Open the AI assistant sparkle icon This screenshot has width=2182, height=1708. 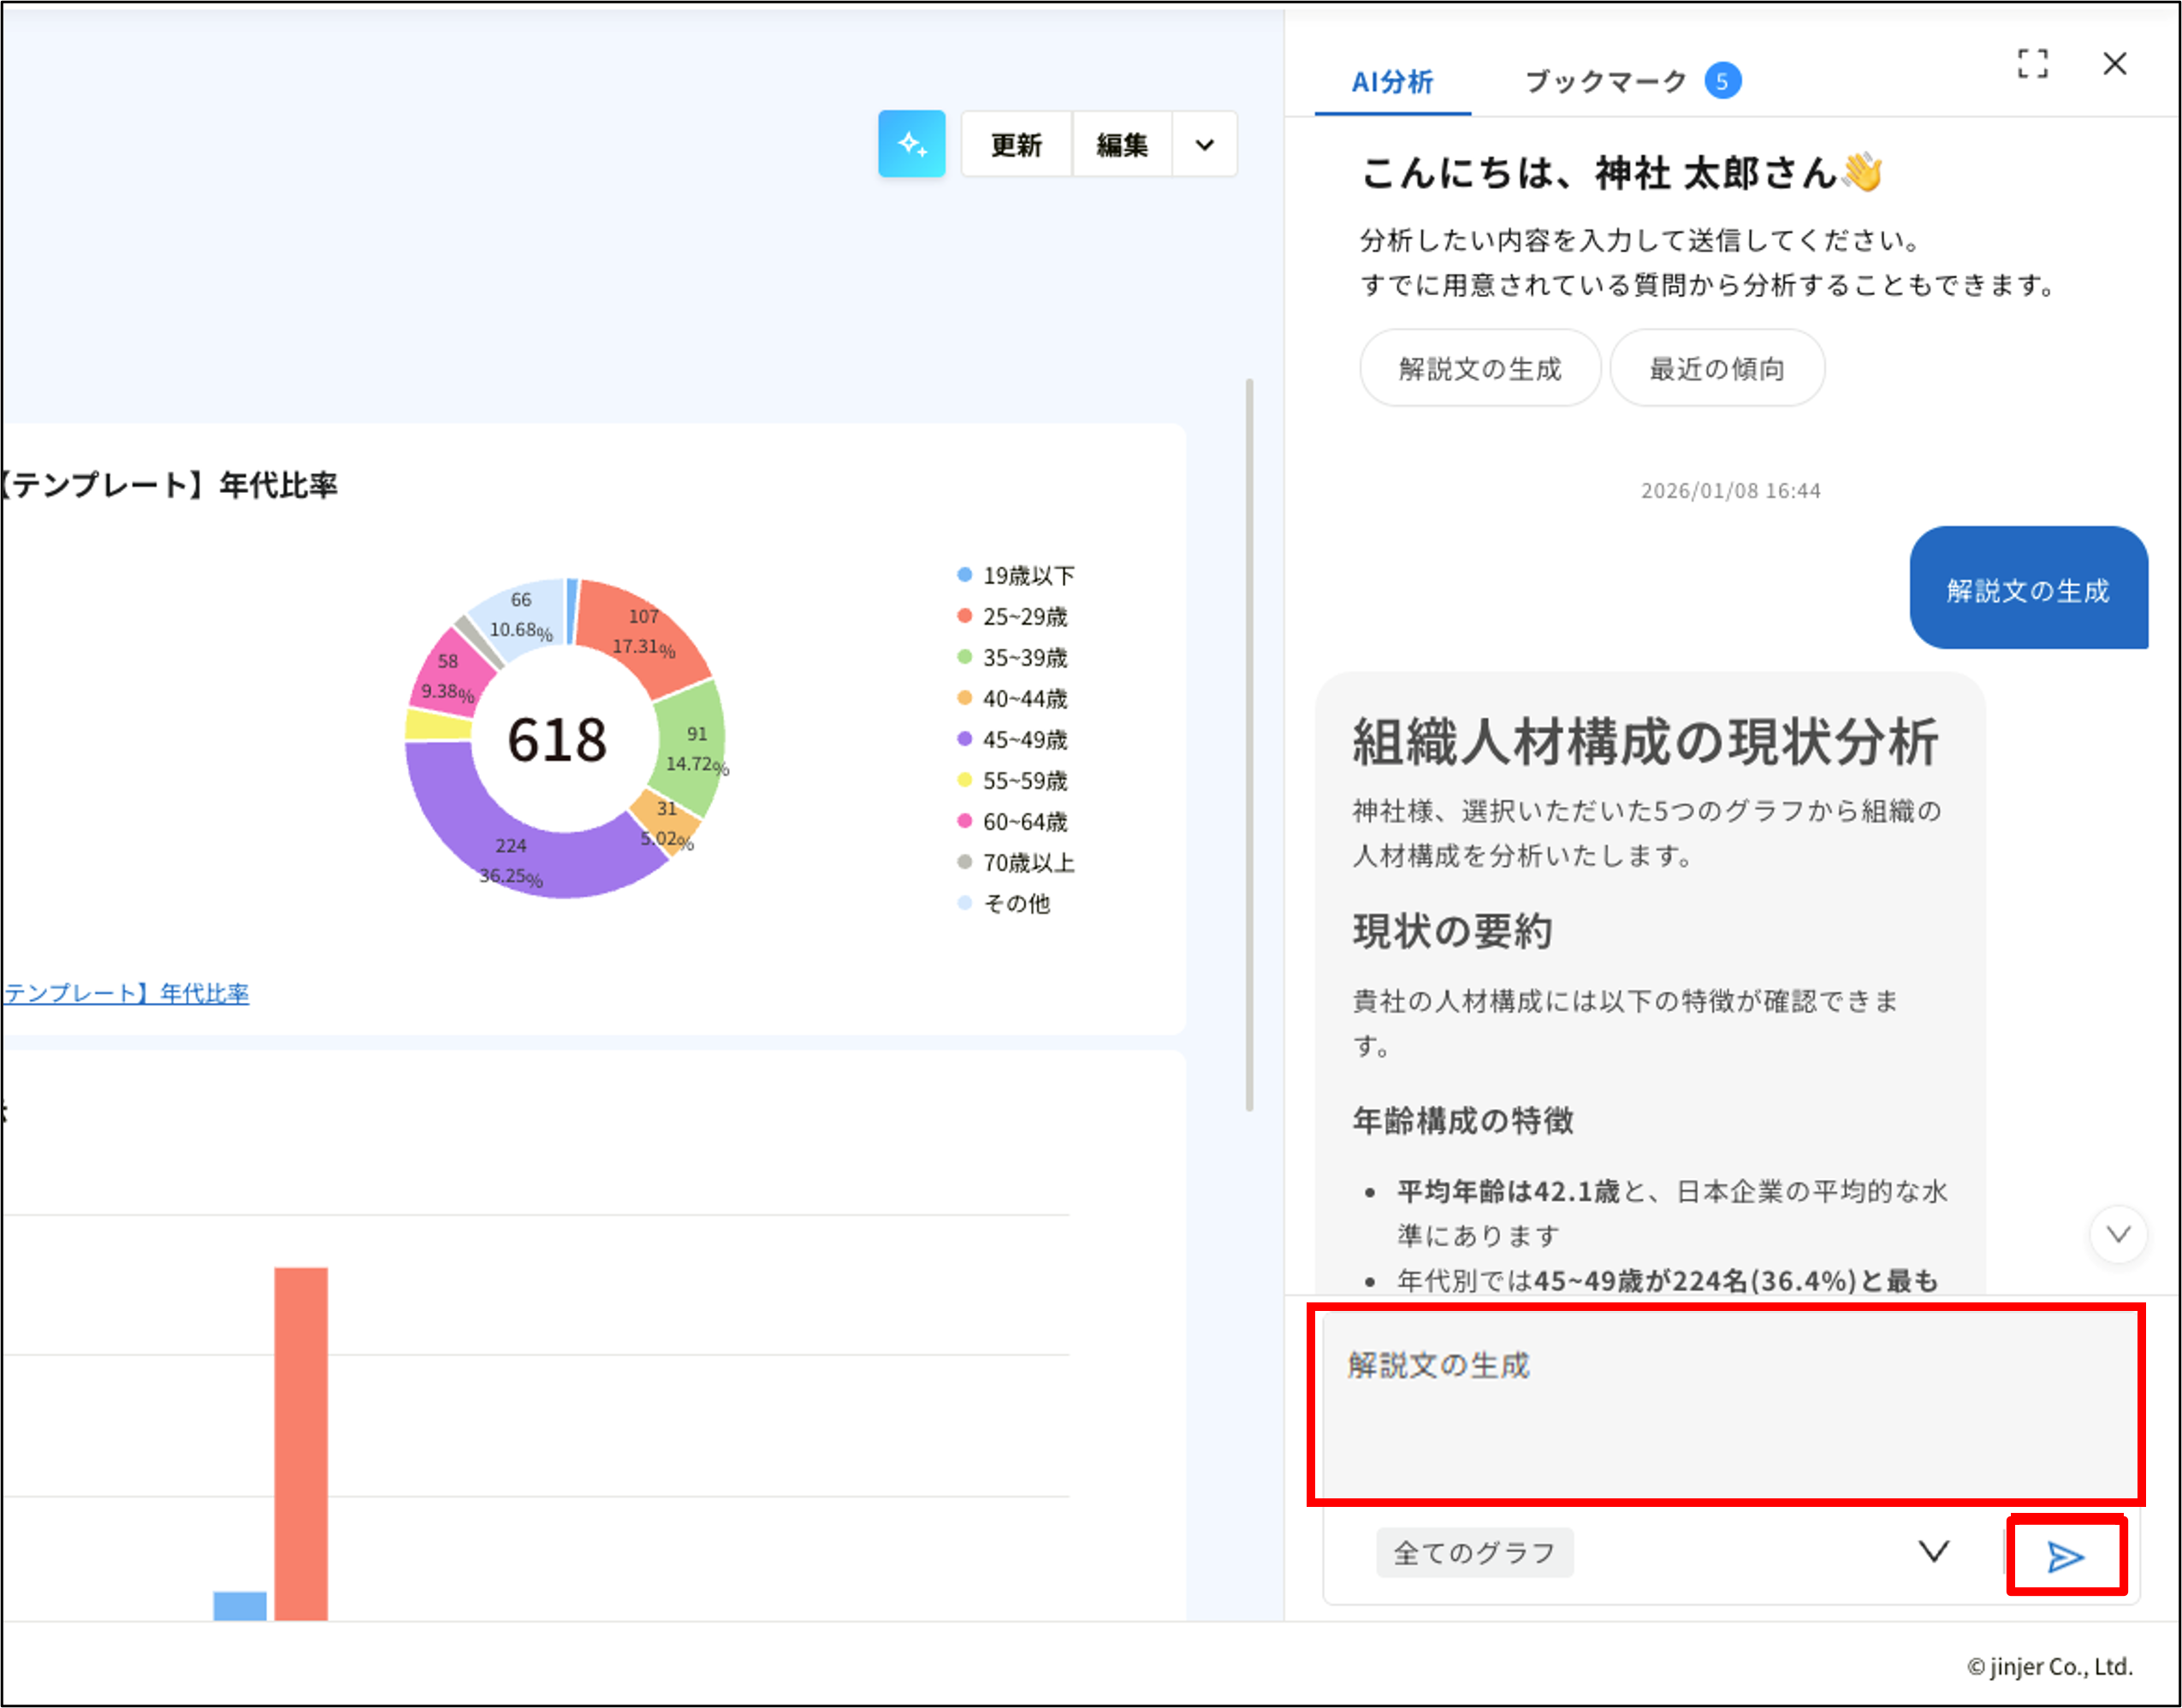click(x=911, y=144)
